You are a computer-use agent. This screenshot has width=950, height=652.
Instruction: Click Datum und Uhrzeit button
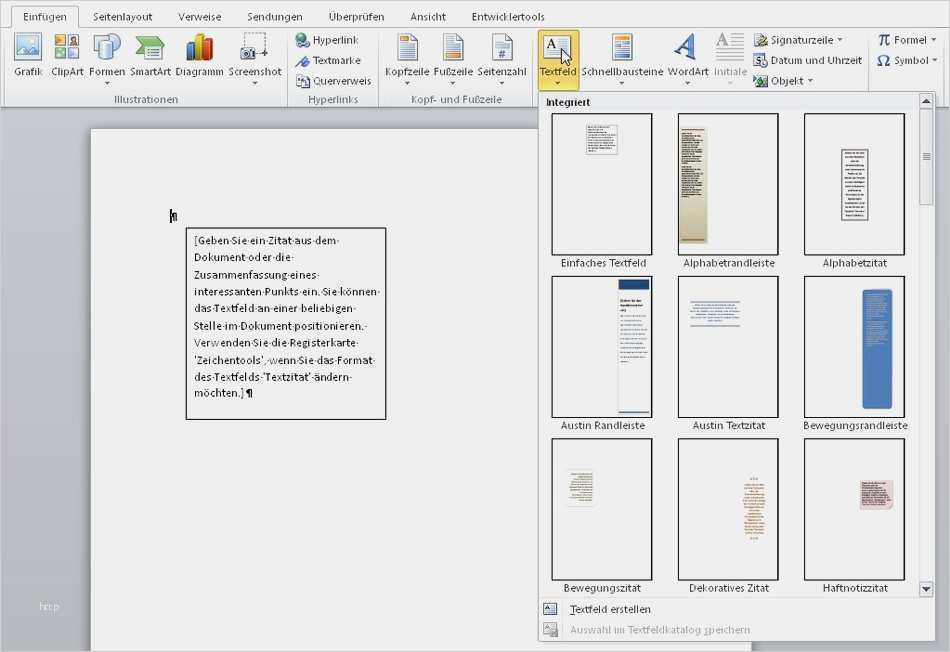point(808,61)
